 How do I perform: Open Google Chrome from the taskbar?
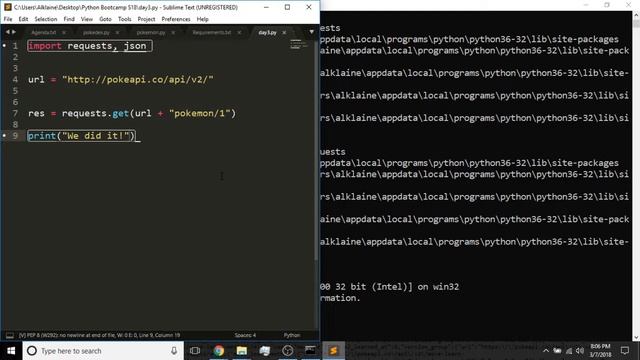tap(219, 351)
